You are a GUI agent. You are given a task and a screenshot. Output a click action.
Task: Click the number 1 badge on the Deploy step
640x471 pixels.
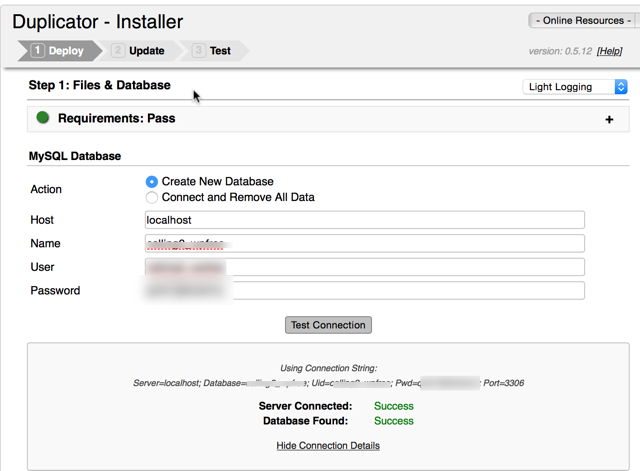click(38, 50)
